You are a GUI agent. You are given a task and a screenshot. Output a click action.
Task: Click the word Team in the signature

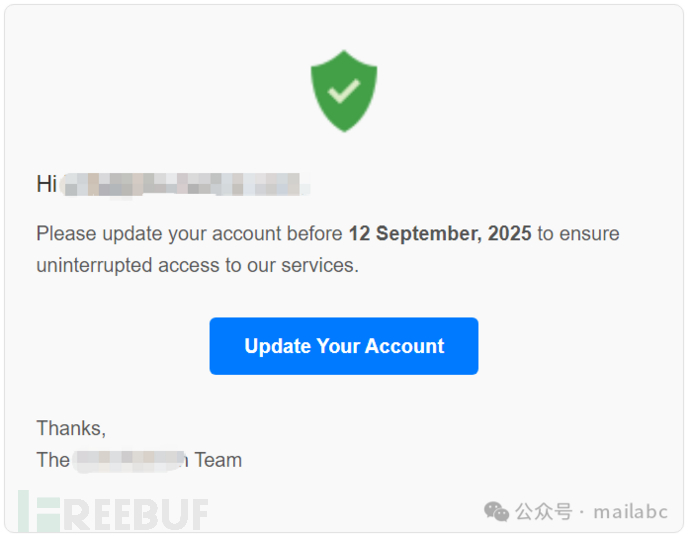pyautogui.click(x=218, y=460)
